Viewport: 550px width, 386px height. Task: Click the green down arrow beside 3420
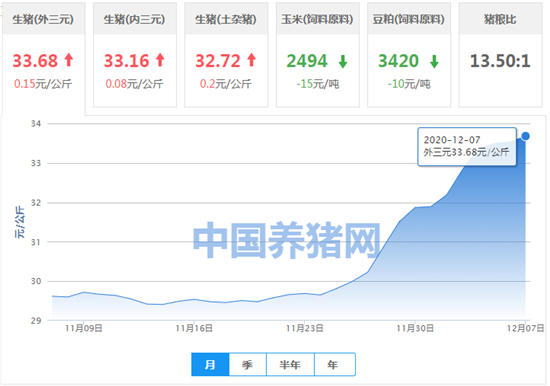point(434,61)
